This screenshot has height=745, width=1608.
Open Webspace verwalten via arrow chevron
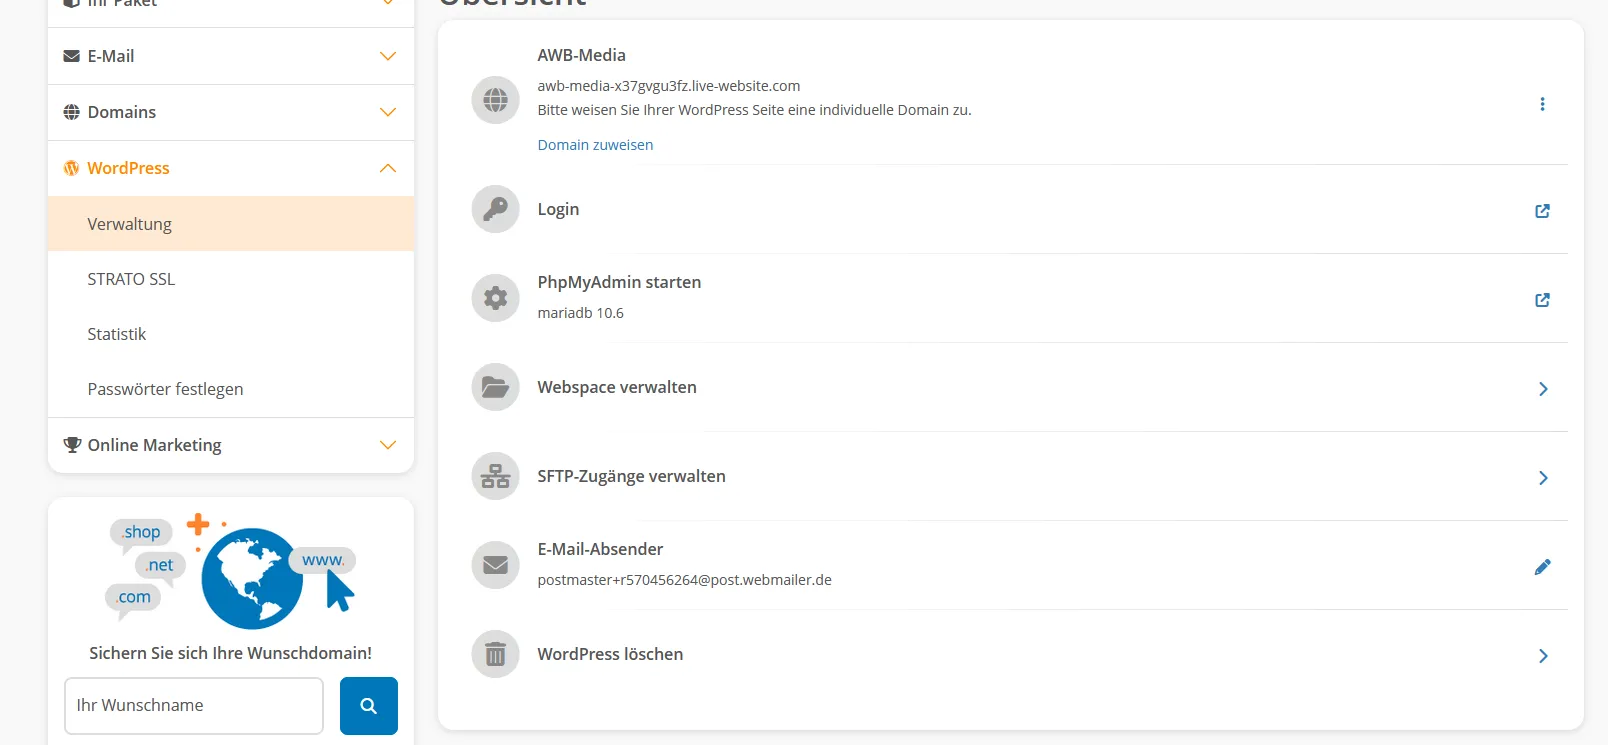(1543, 389)
